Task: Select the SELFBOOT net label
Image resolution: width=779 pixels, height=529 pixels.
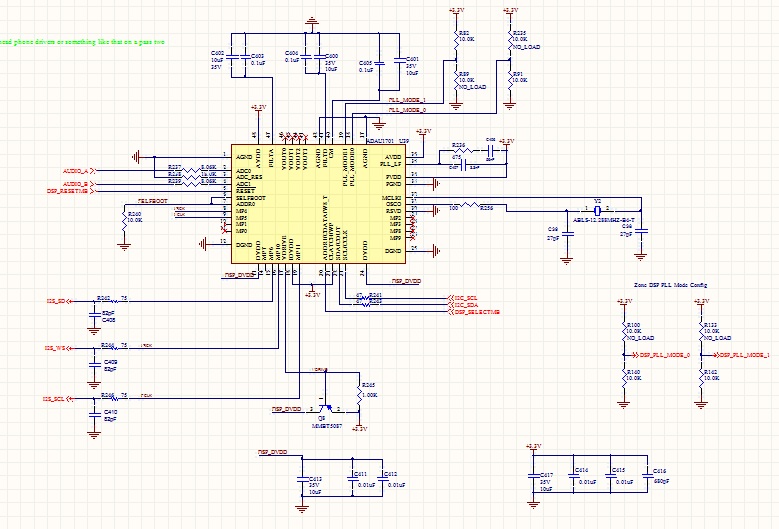Action: click(x=153, y=201)
